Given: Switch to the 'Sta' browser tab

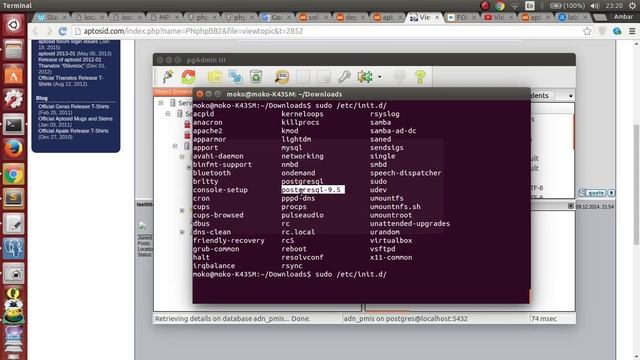Looking at the screenshot, I should click(x=52, y=18).
